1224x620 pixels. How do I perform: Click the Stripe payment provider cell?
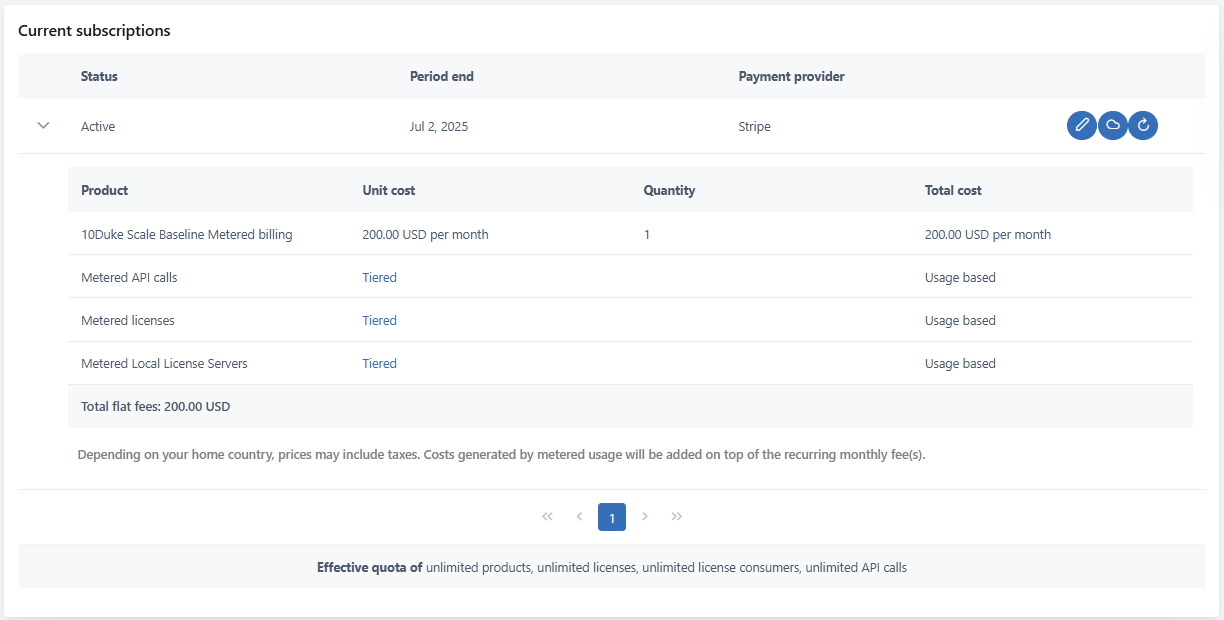click(x=754, y=127)
